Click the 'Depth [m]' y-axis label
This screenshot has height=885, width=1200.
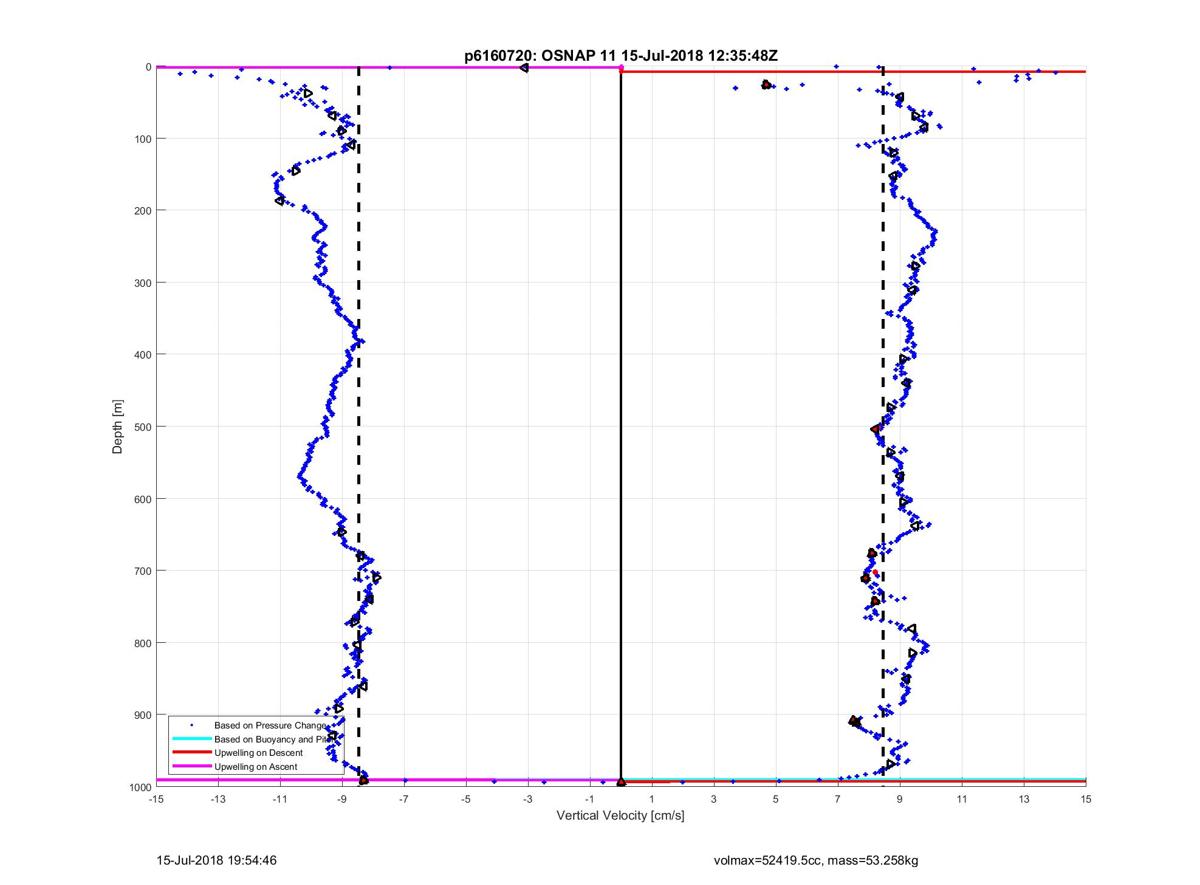118,427
